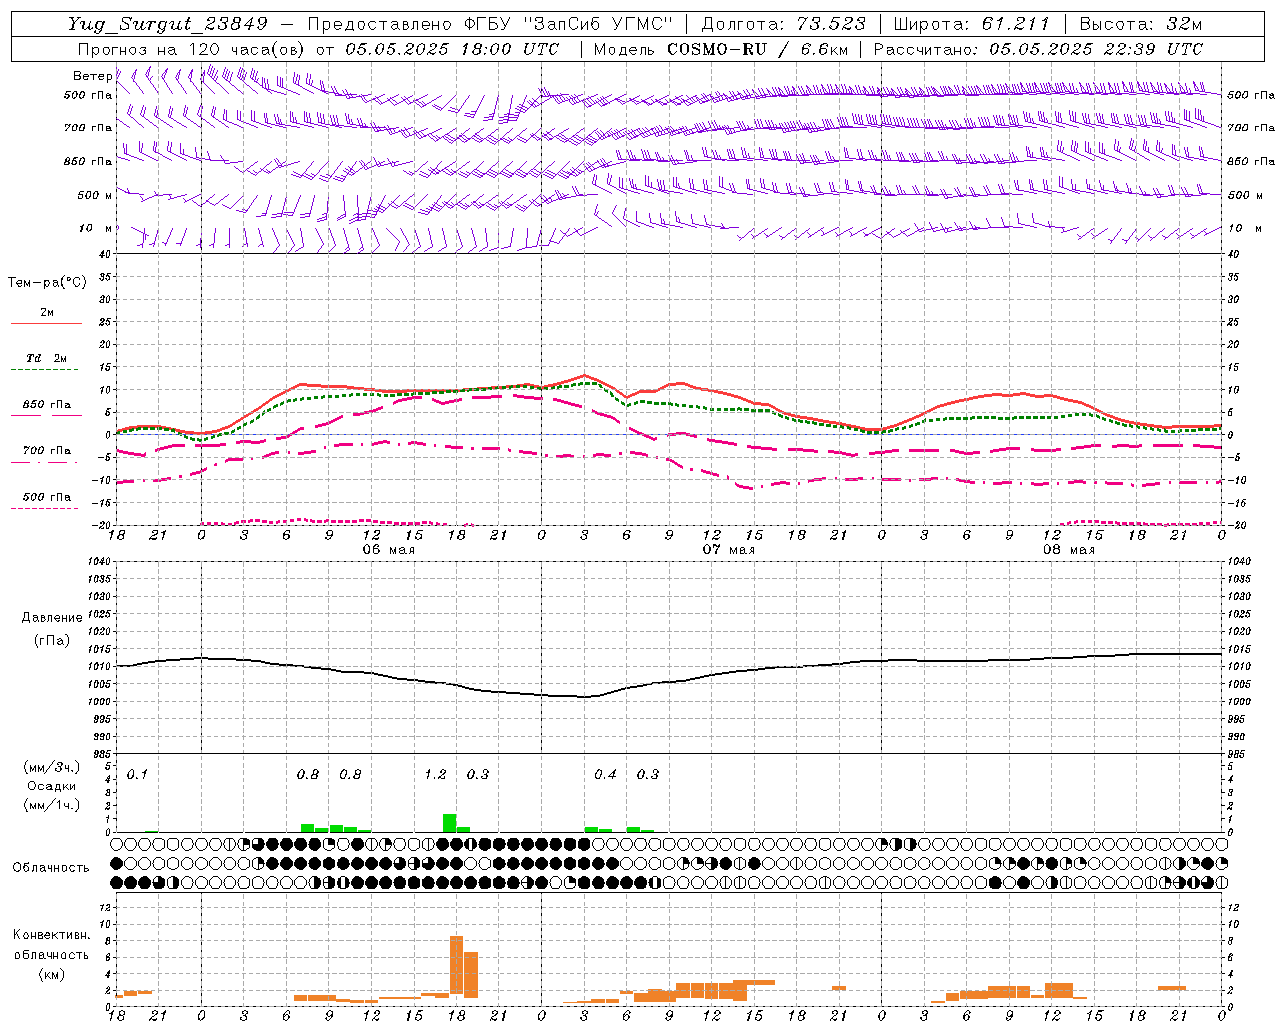Image resolution: width=1280 pixels, height=1024 pixels.
Task: Click the Рассчитано: 05.05.2025 22:39 UTC text
Action: (1038, 49)
